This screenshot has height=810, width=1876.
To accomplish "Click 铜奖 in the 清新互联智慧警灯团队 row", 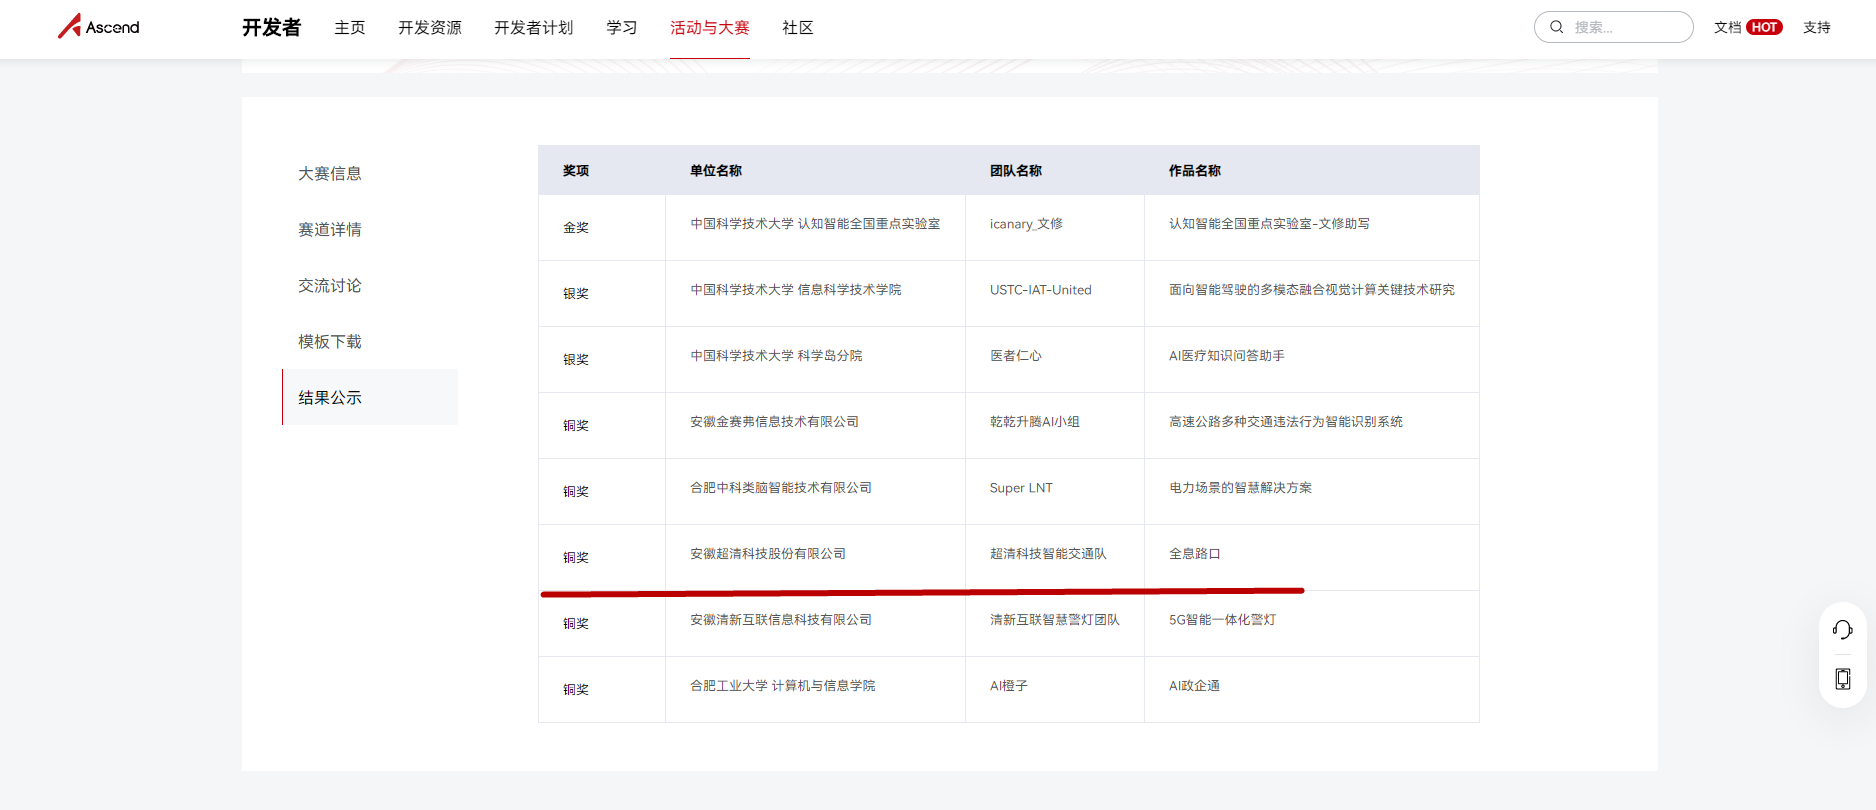I will (x=576, y=624).
